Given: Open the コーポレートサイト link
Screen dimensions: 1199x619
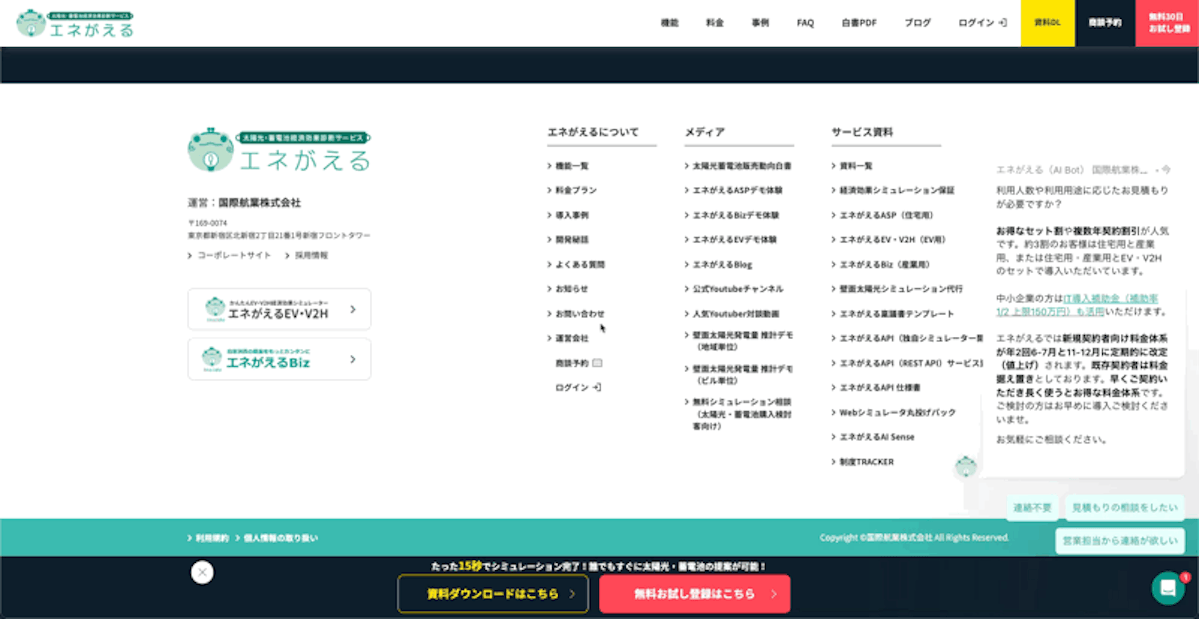Looking at the screenshot, I should pyautogui.click(x=233, y=256).
